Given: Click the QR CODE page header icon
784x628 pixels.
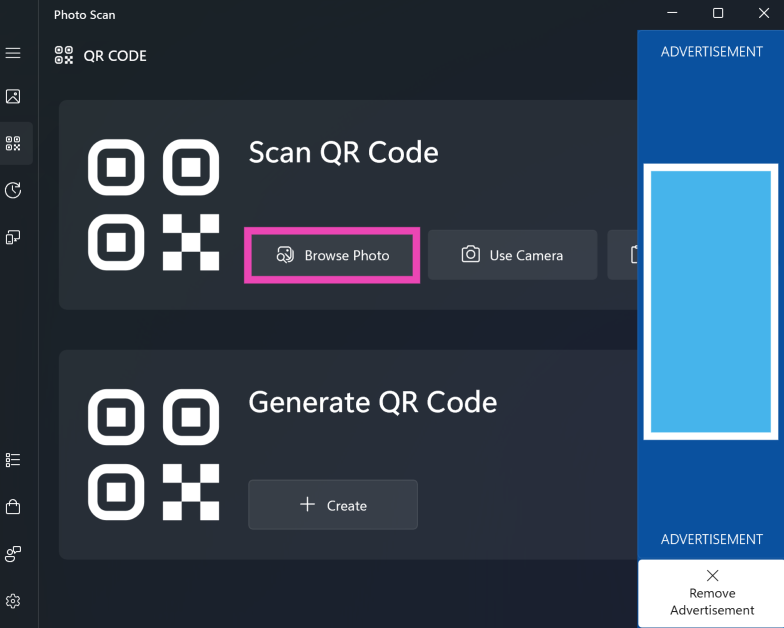Looking at the screenshot, I should point(64,55).
